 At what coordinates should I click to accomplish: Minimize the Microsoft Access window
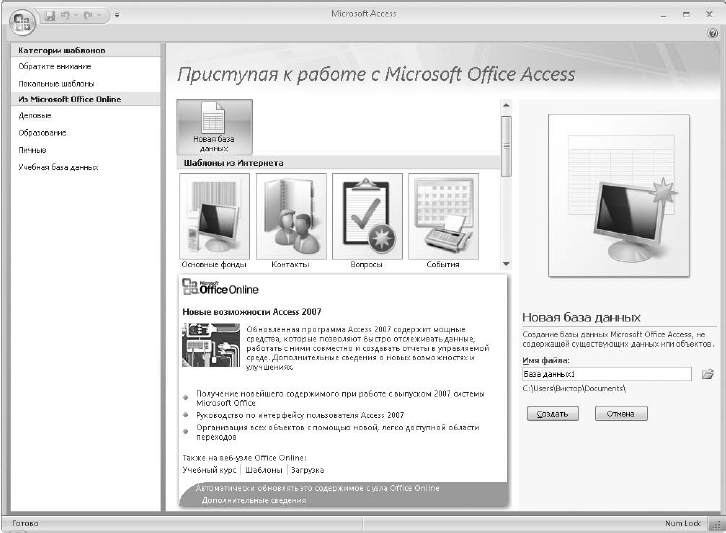click(664, 15)
